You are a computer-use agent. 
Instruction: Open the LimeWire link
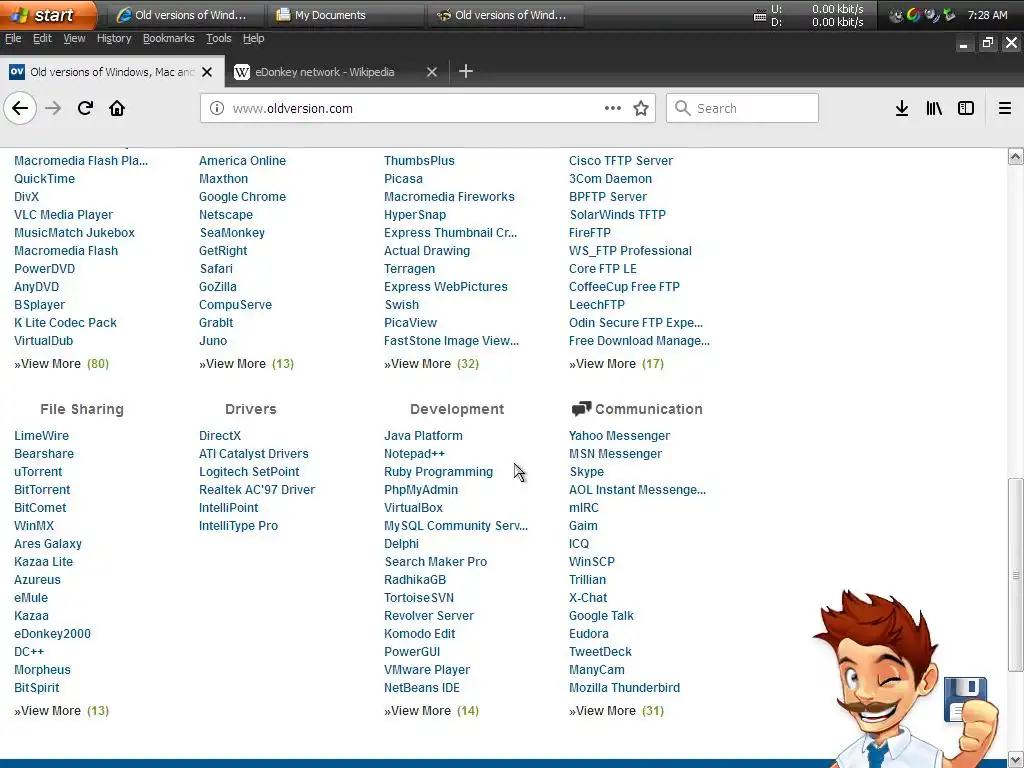[41, 436]
